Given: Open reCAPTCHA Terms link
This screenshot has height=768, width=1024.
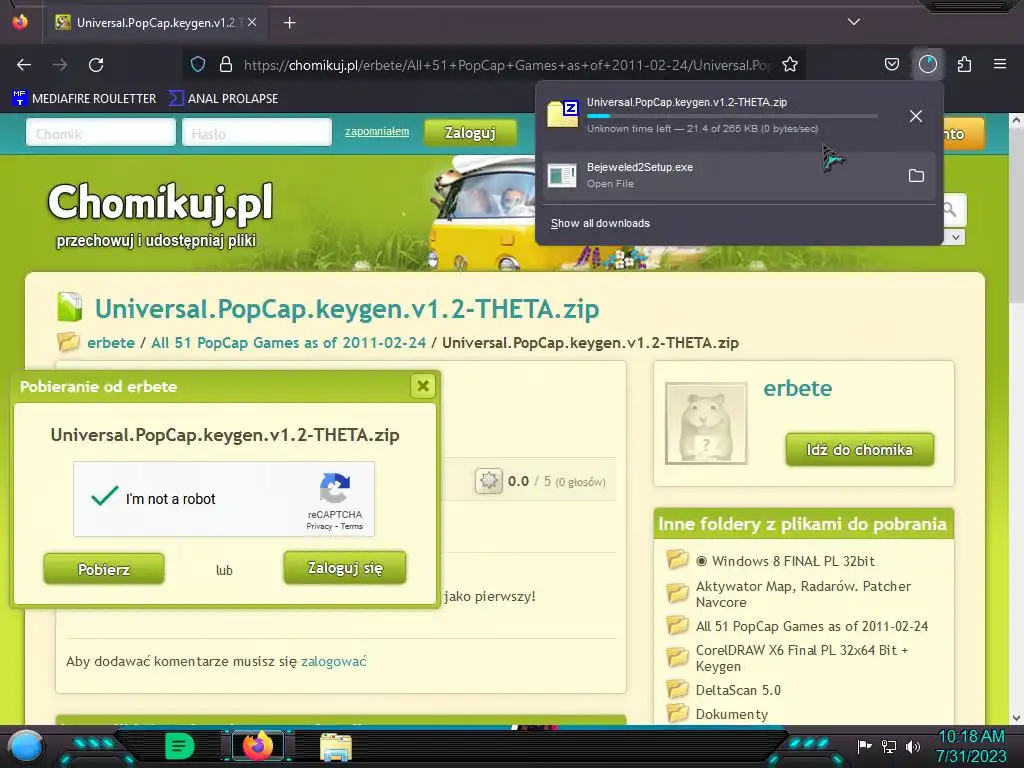Looking at the screenshot, I should pyautogui.click(x=351, y=526).
